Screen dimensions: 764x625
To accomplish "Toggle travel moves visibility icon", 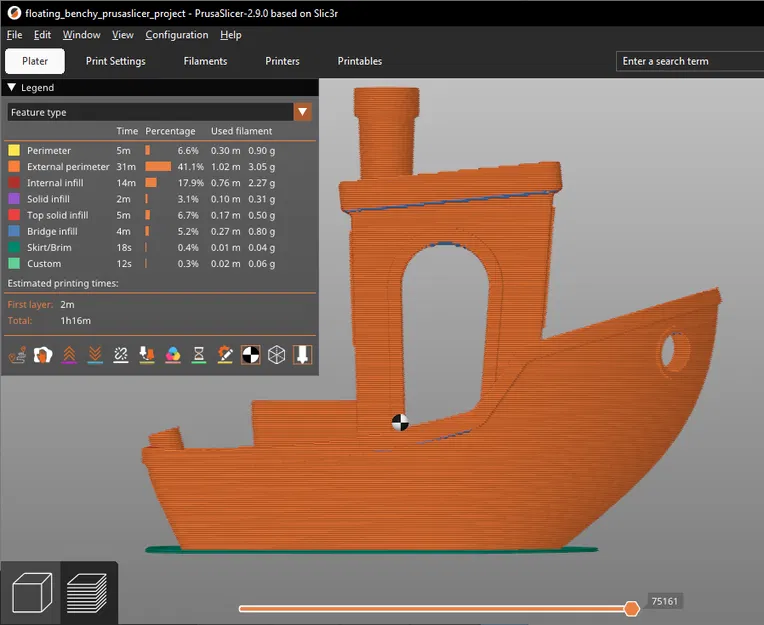I will (x=16, y=355).
